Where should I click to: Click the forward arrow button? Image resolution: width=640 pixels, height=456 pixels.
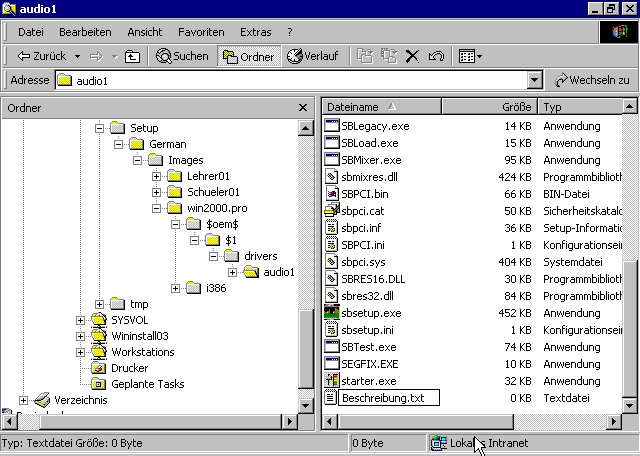pos(96,56)
